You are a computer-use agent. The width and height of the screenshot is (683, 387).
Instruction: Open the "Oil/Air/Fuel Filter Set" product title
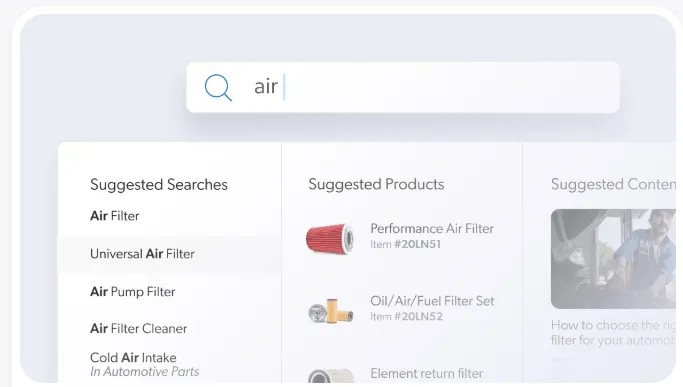point(432,301)
